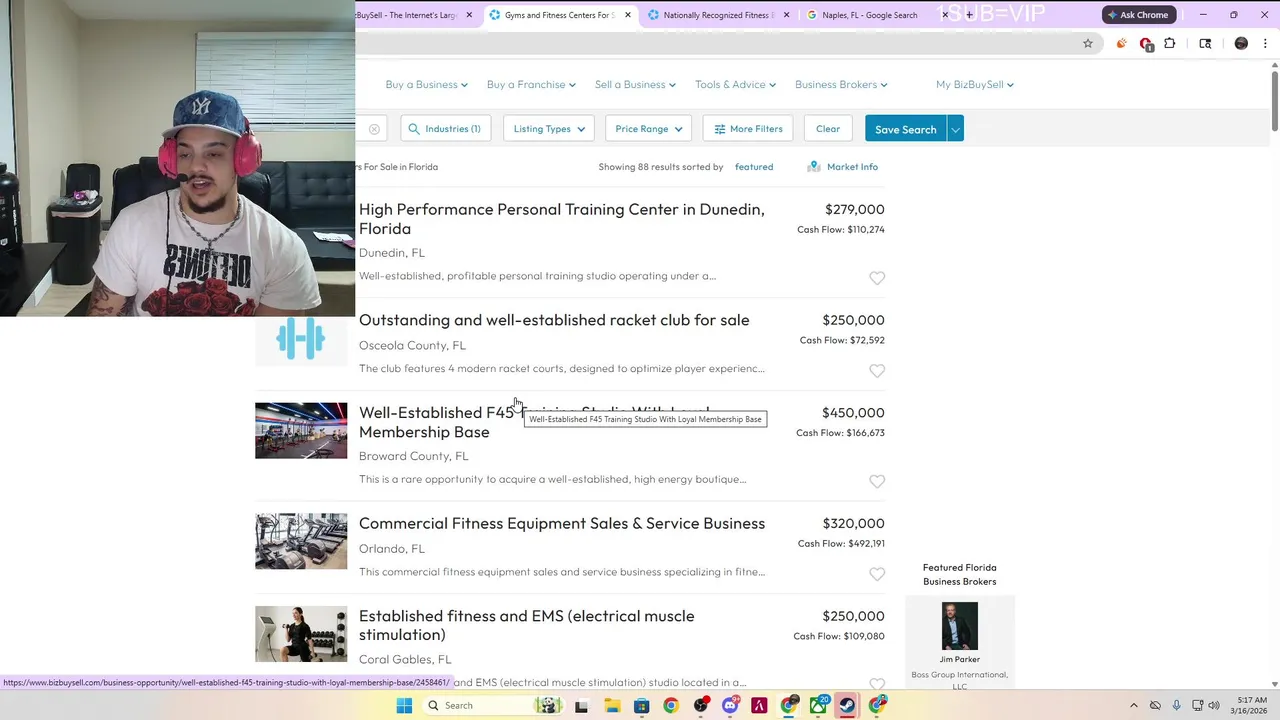
Task: Click $450,000 price text
Action: 853,412
